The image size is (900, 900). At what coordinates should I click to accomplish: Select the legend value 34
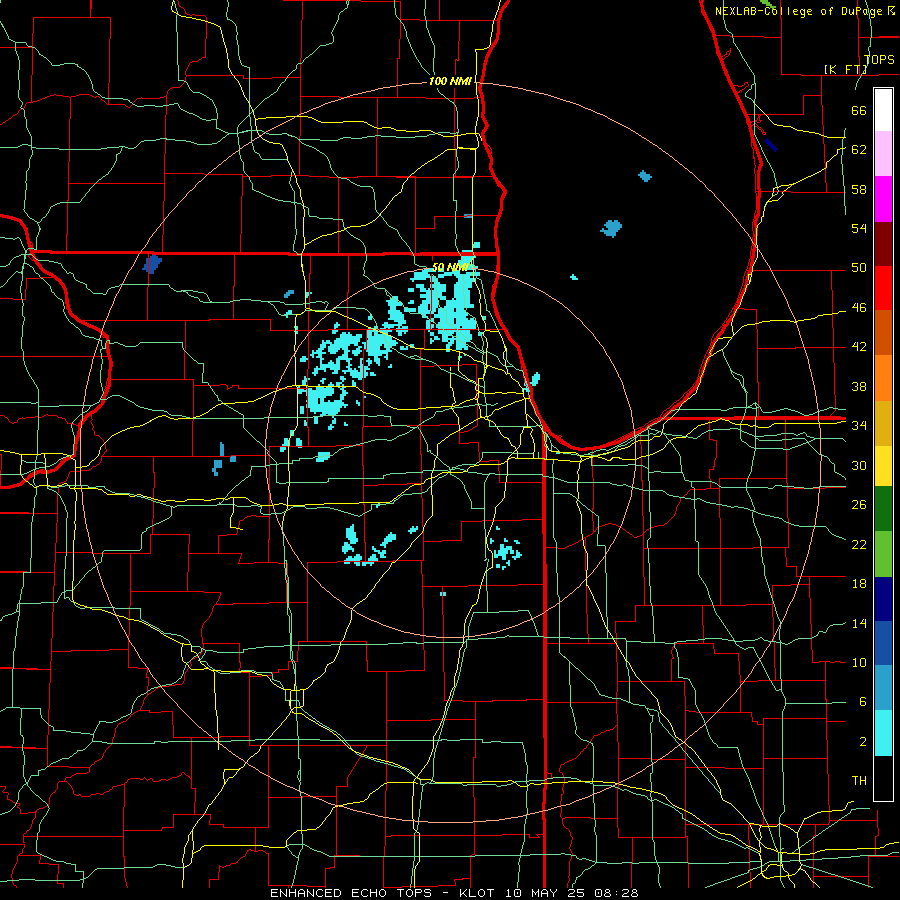[x=859, y=425]
